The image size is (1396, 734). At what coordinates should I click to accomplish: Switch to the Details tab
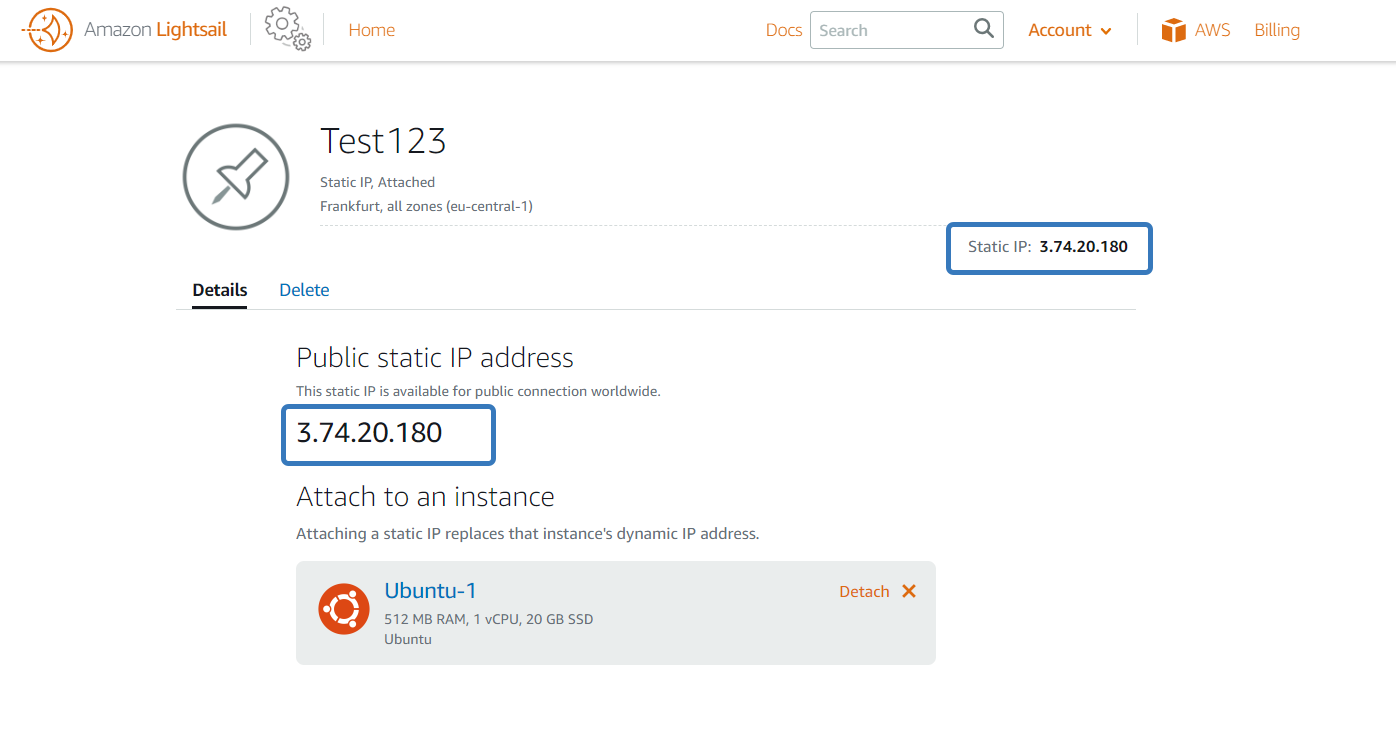point(219,290)
